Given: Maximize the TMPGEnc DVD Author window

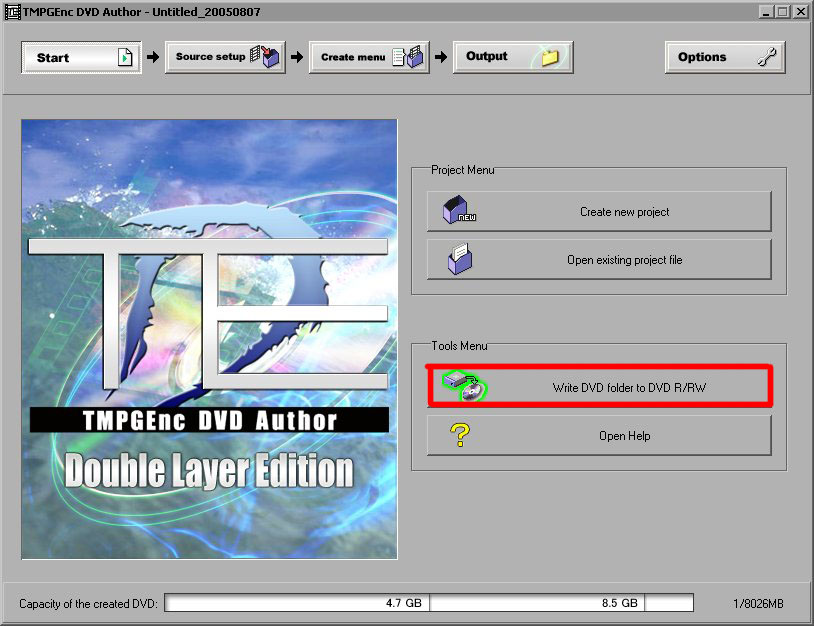Looking at the screenshot, I should [x=782, y=11].
